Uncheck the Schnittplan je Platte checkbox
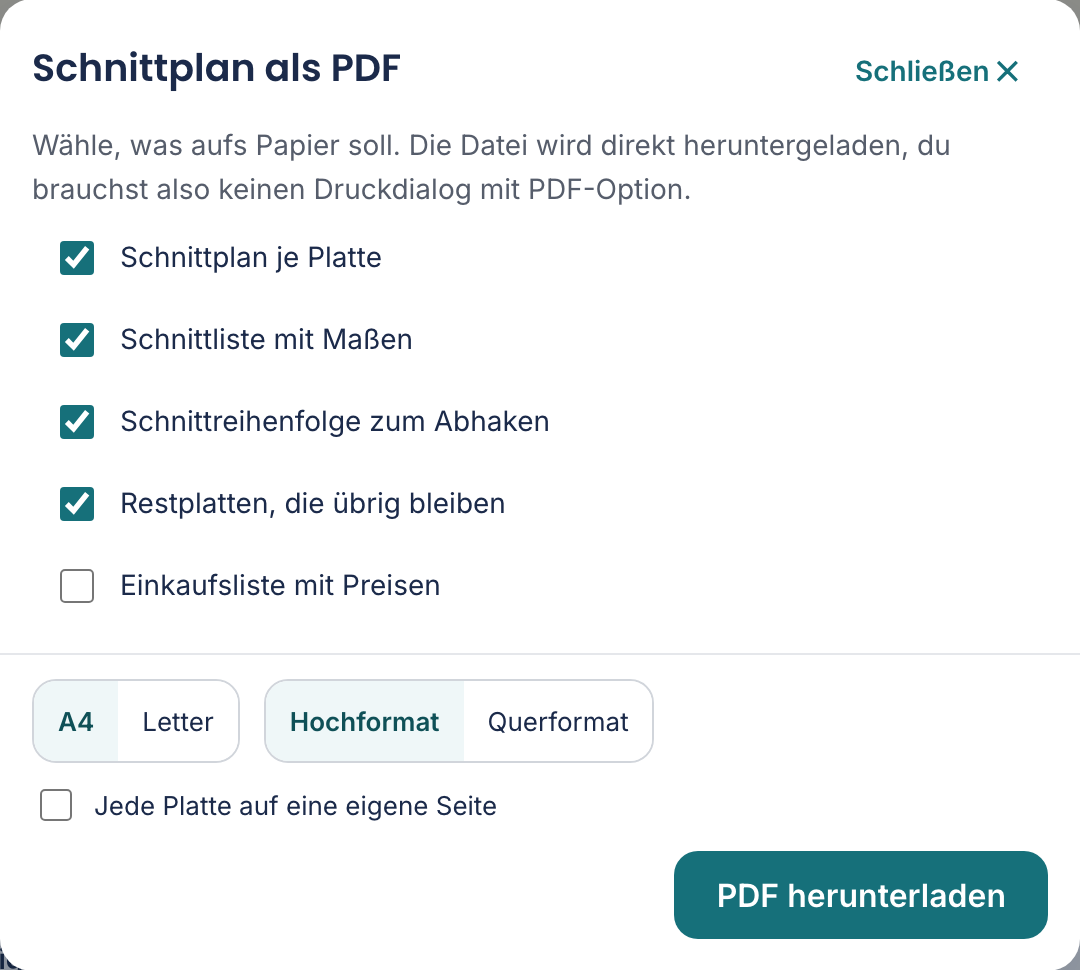The width and height of the screenshot is (1080, 970). tap(77, 258)
